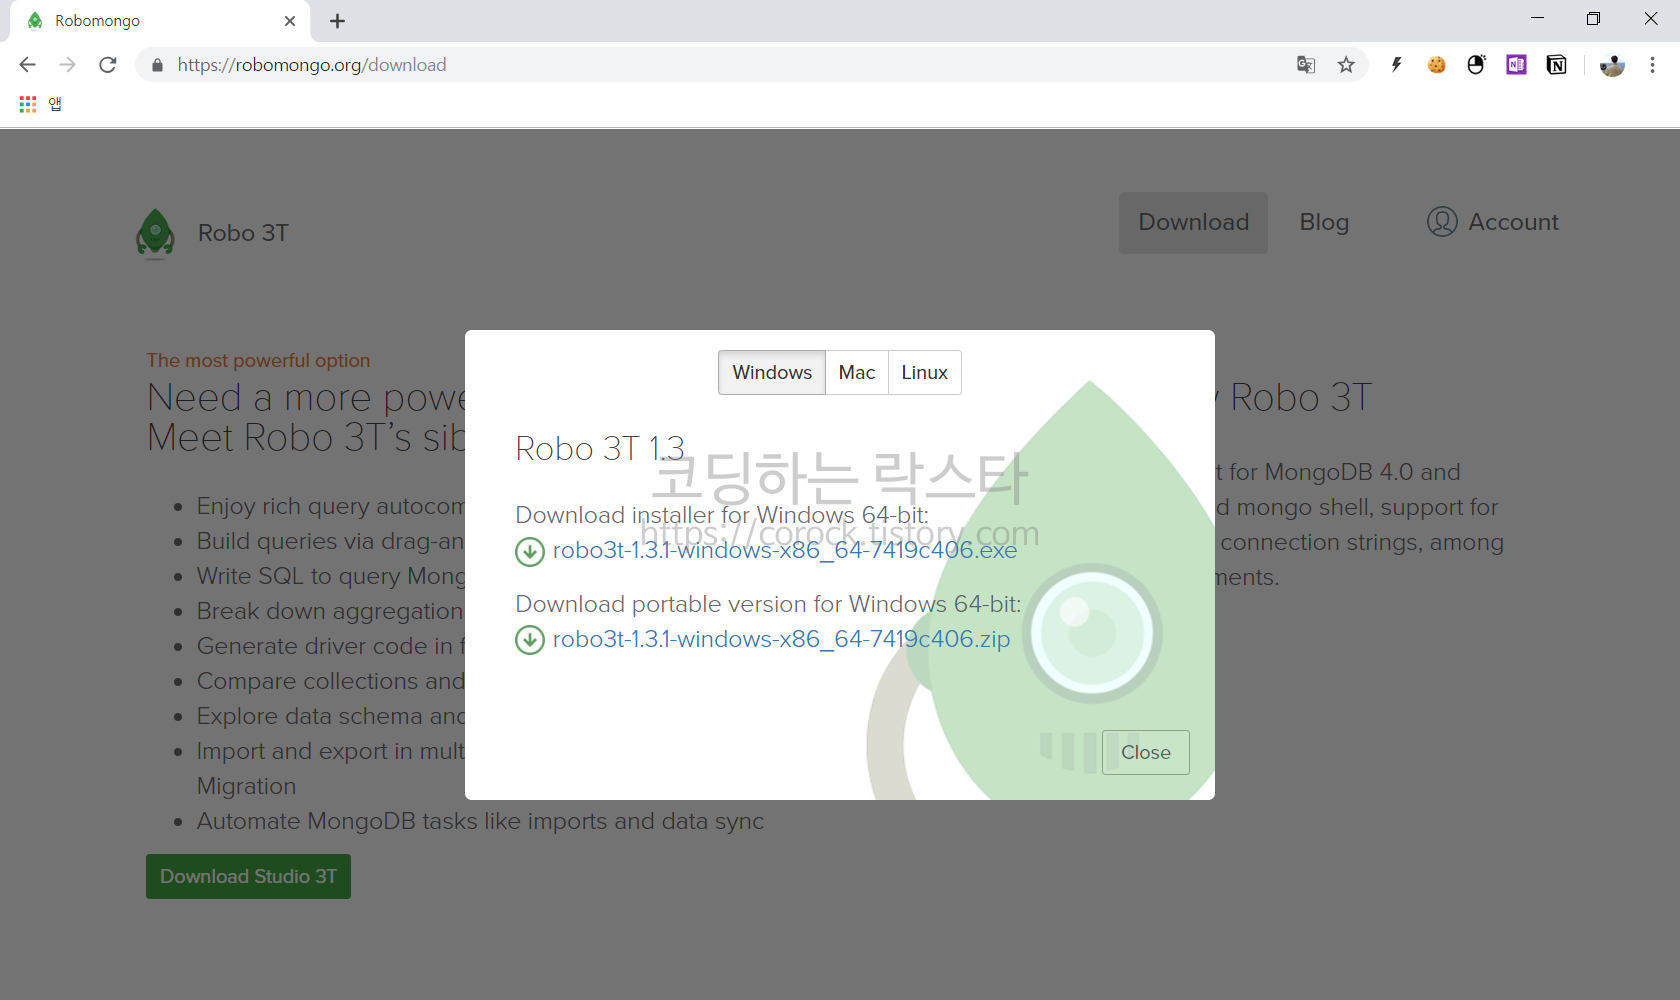Click the Robo 3T 1.3 heading
The width and height of the screenshot is (1680, 1000).
point(600,449)
